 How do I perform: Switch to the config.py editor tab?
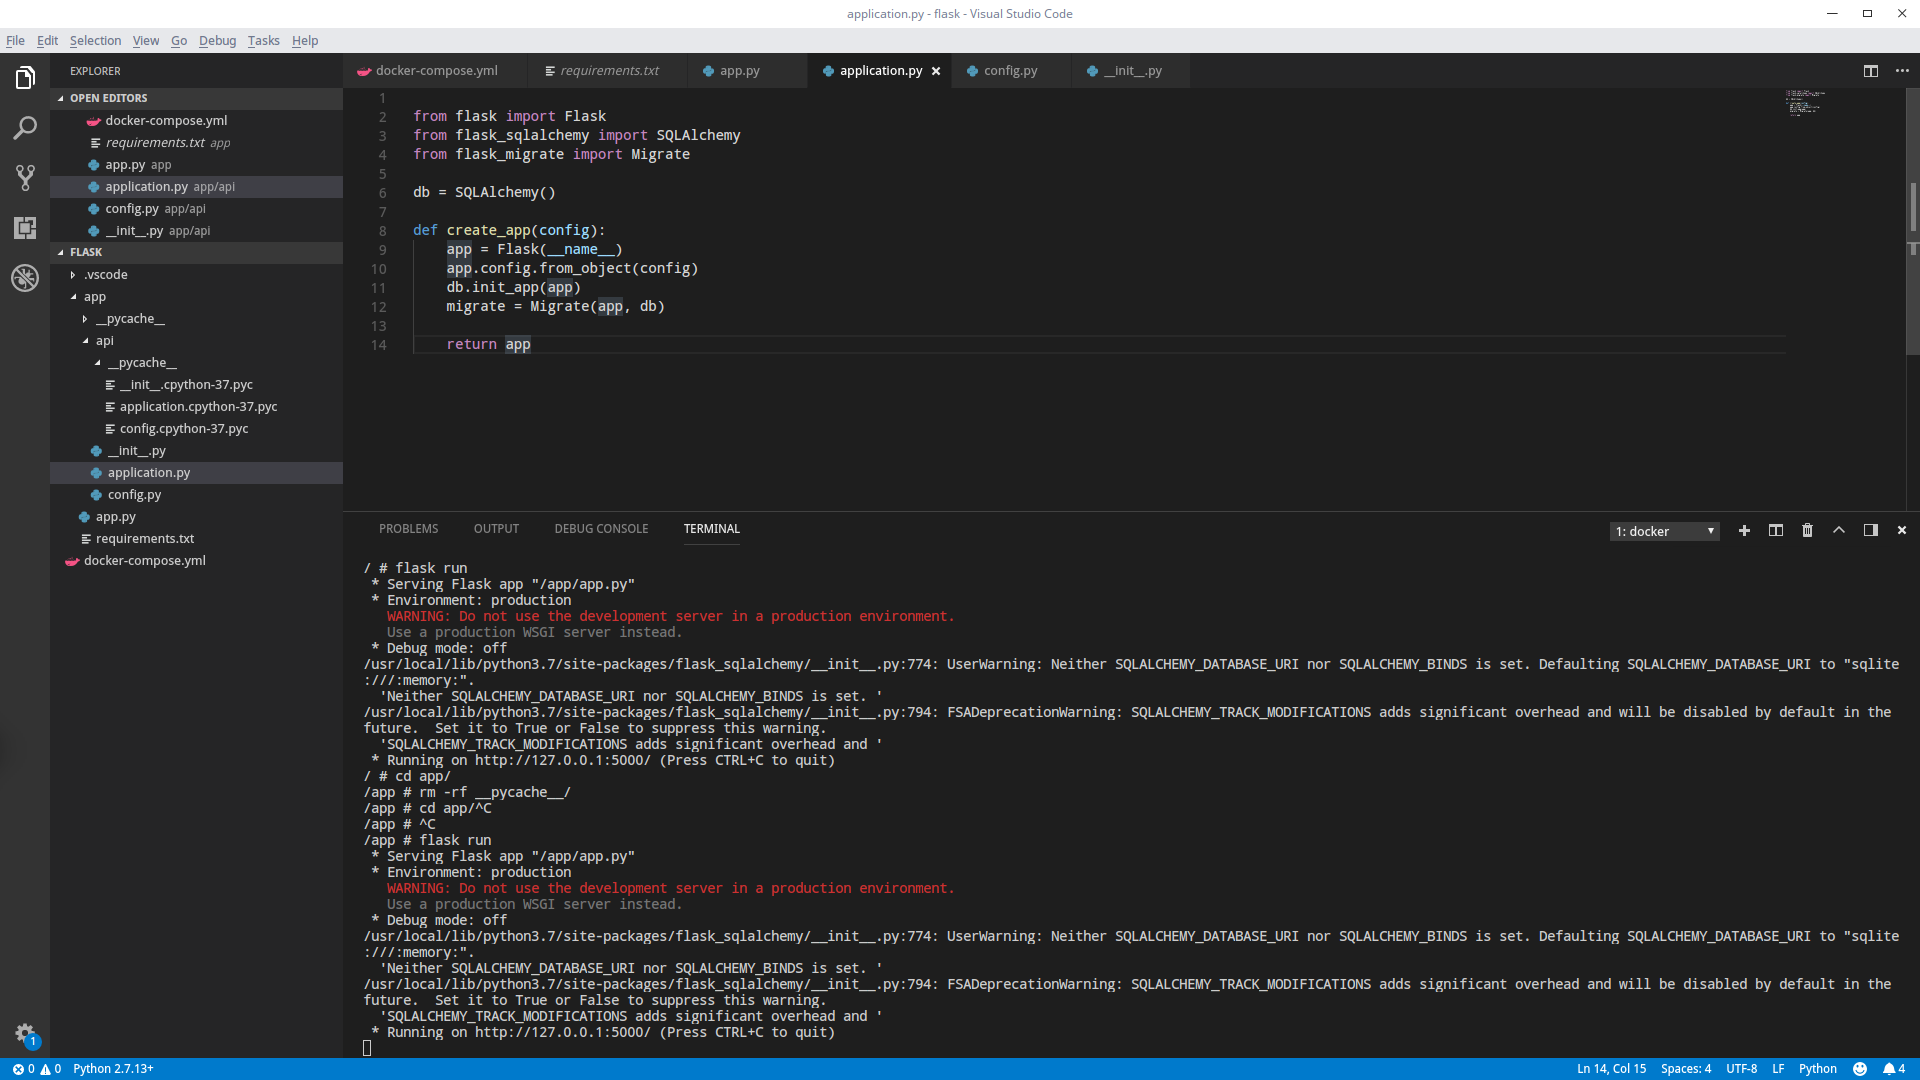tap(1010, 71)
